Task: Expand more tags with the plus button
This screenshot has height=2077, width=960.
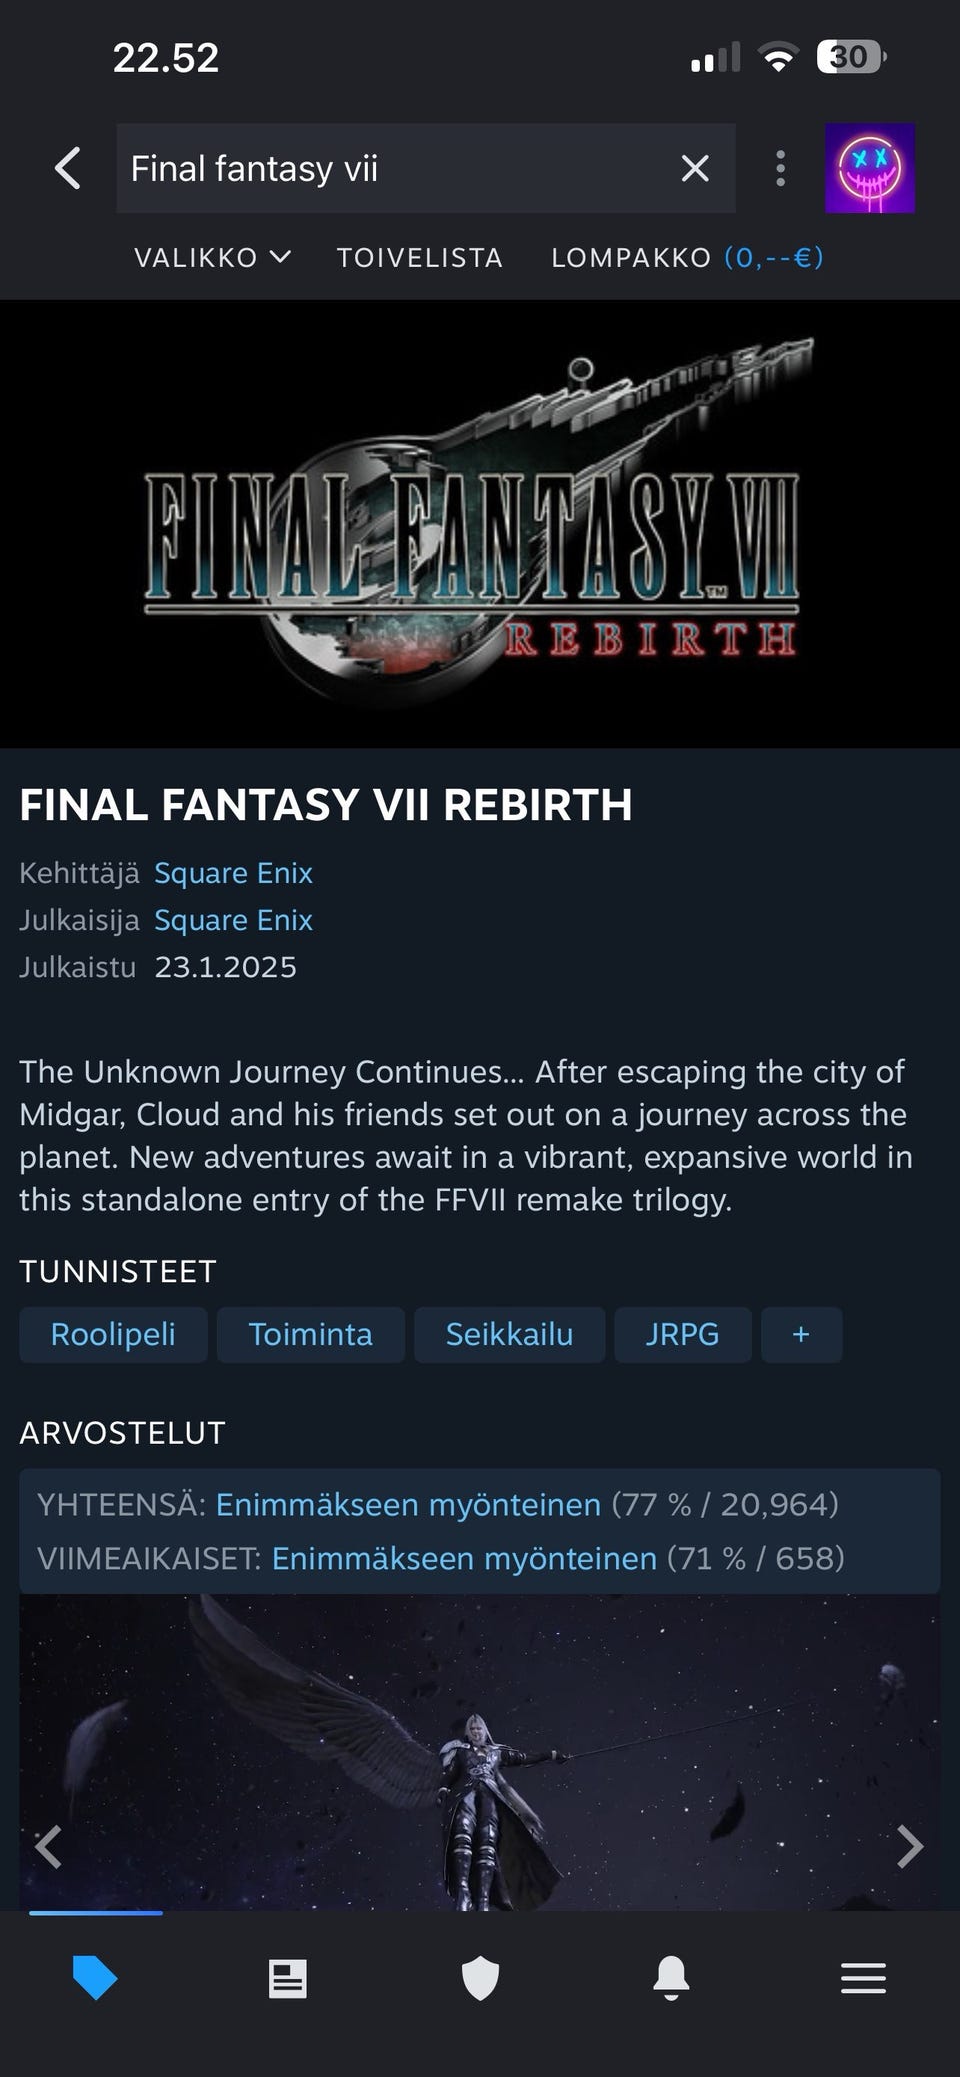Action: point(801,1334)
